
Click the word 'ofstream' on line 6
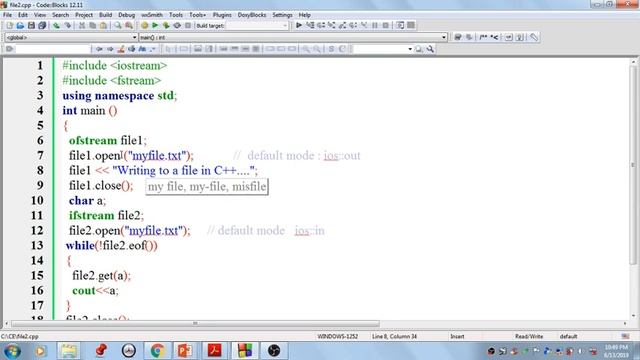93,141
